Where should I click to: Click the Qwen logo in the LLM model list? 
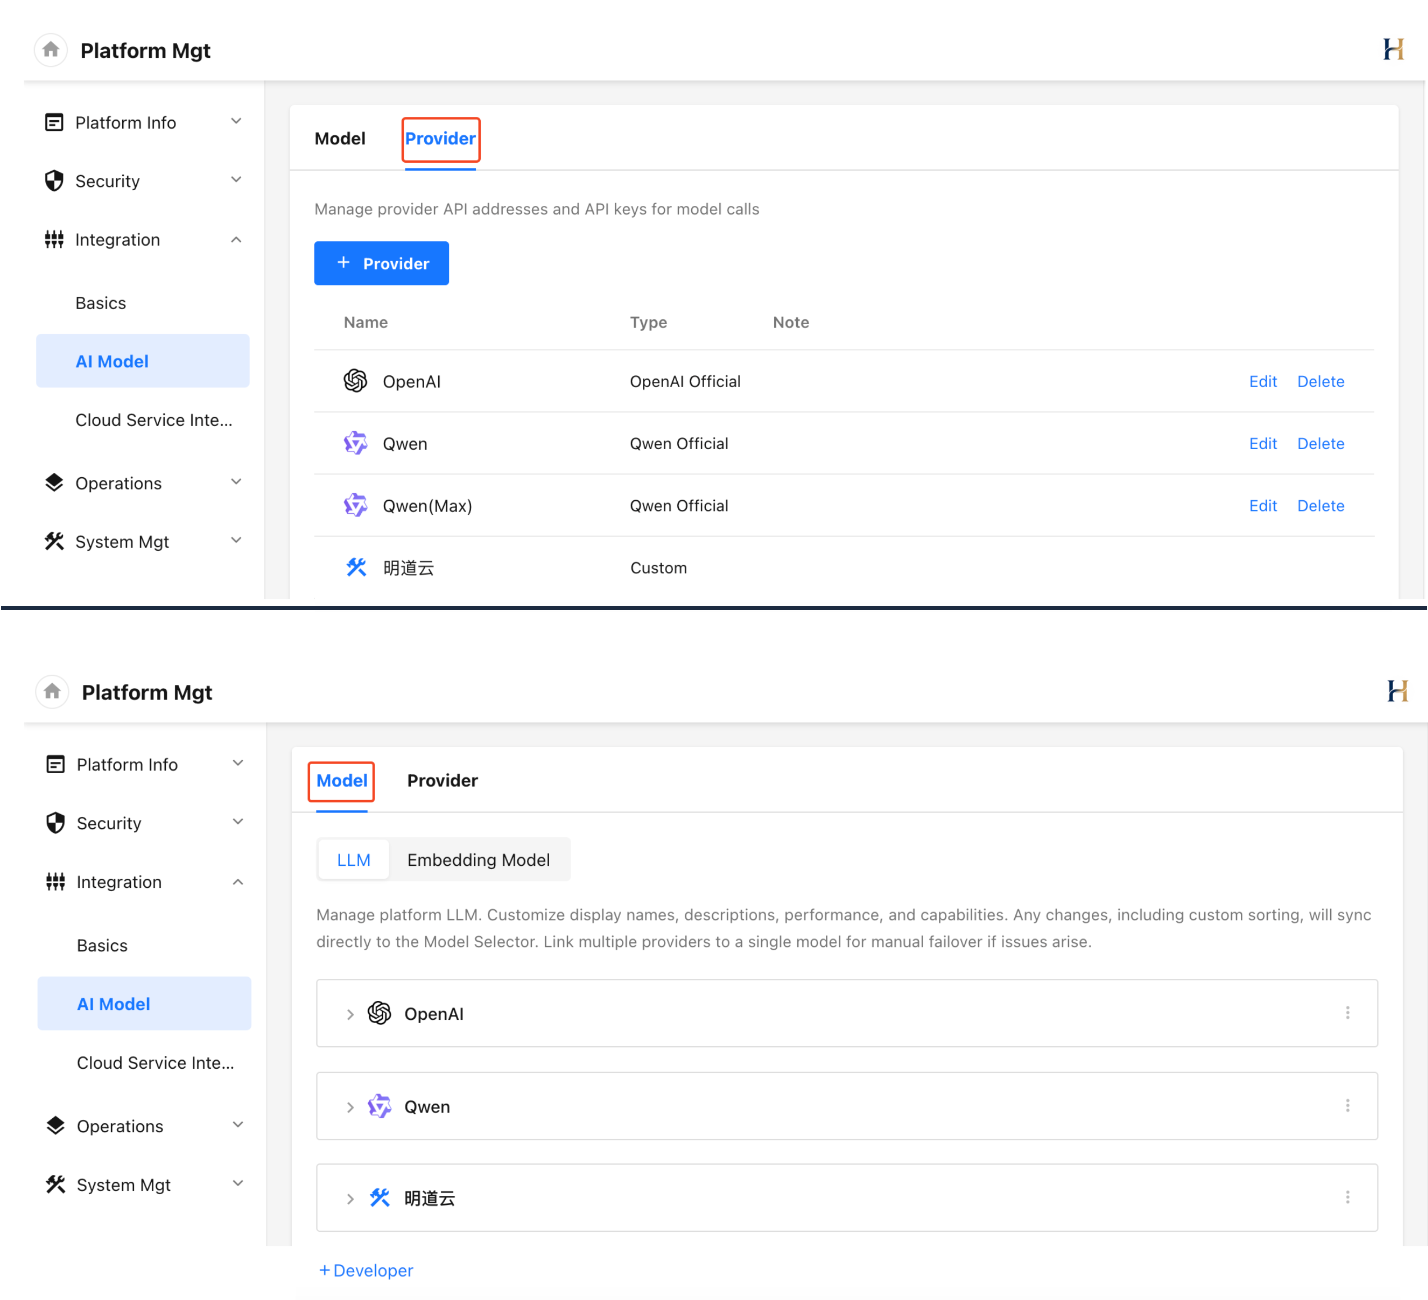(x=379, y=1106)
